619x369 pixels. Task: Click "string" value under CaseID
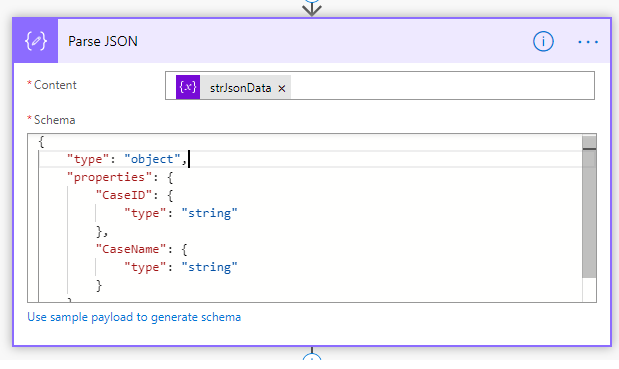point(210,213)
